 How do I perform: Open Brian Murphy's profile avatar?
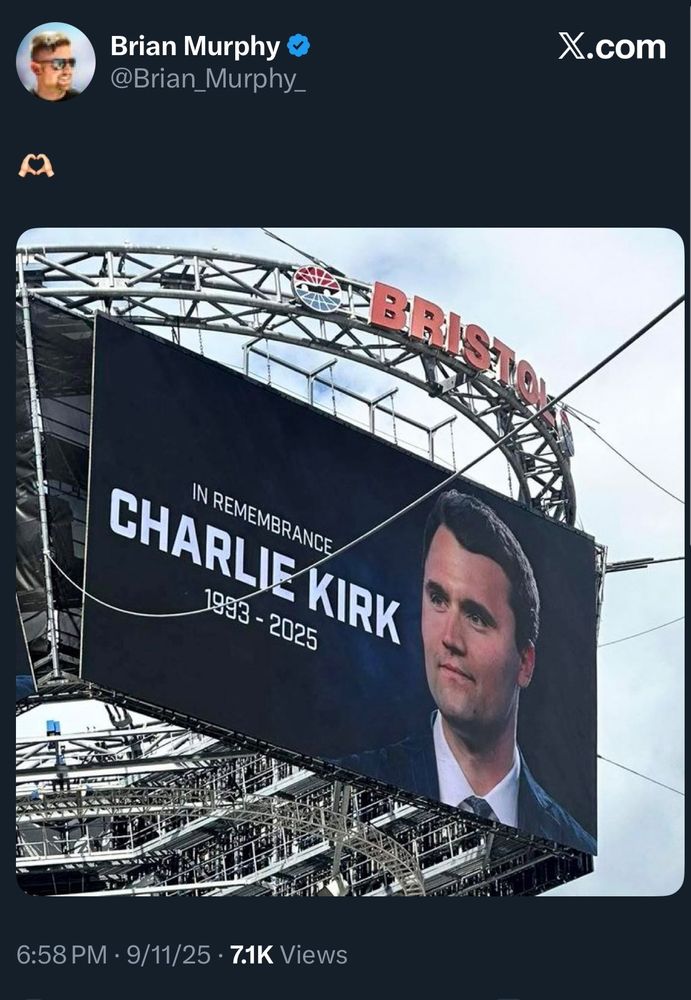click(x=56, y=62)
